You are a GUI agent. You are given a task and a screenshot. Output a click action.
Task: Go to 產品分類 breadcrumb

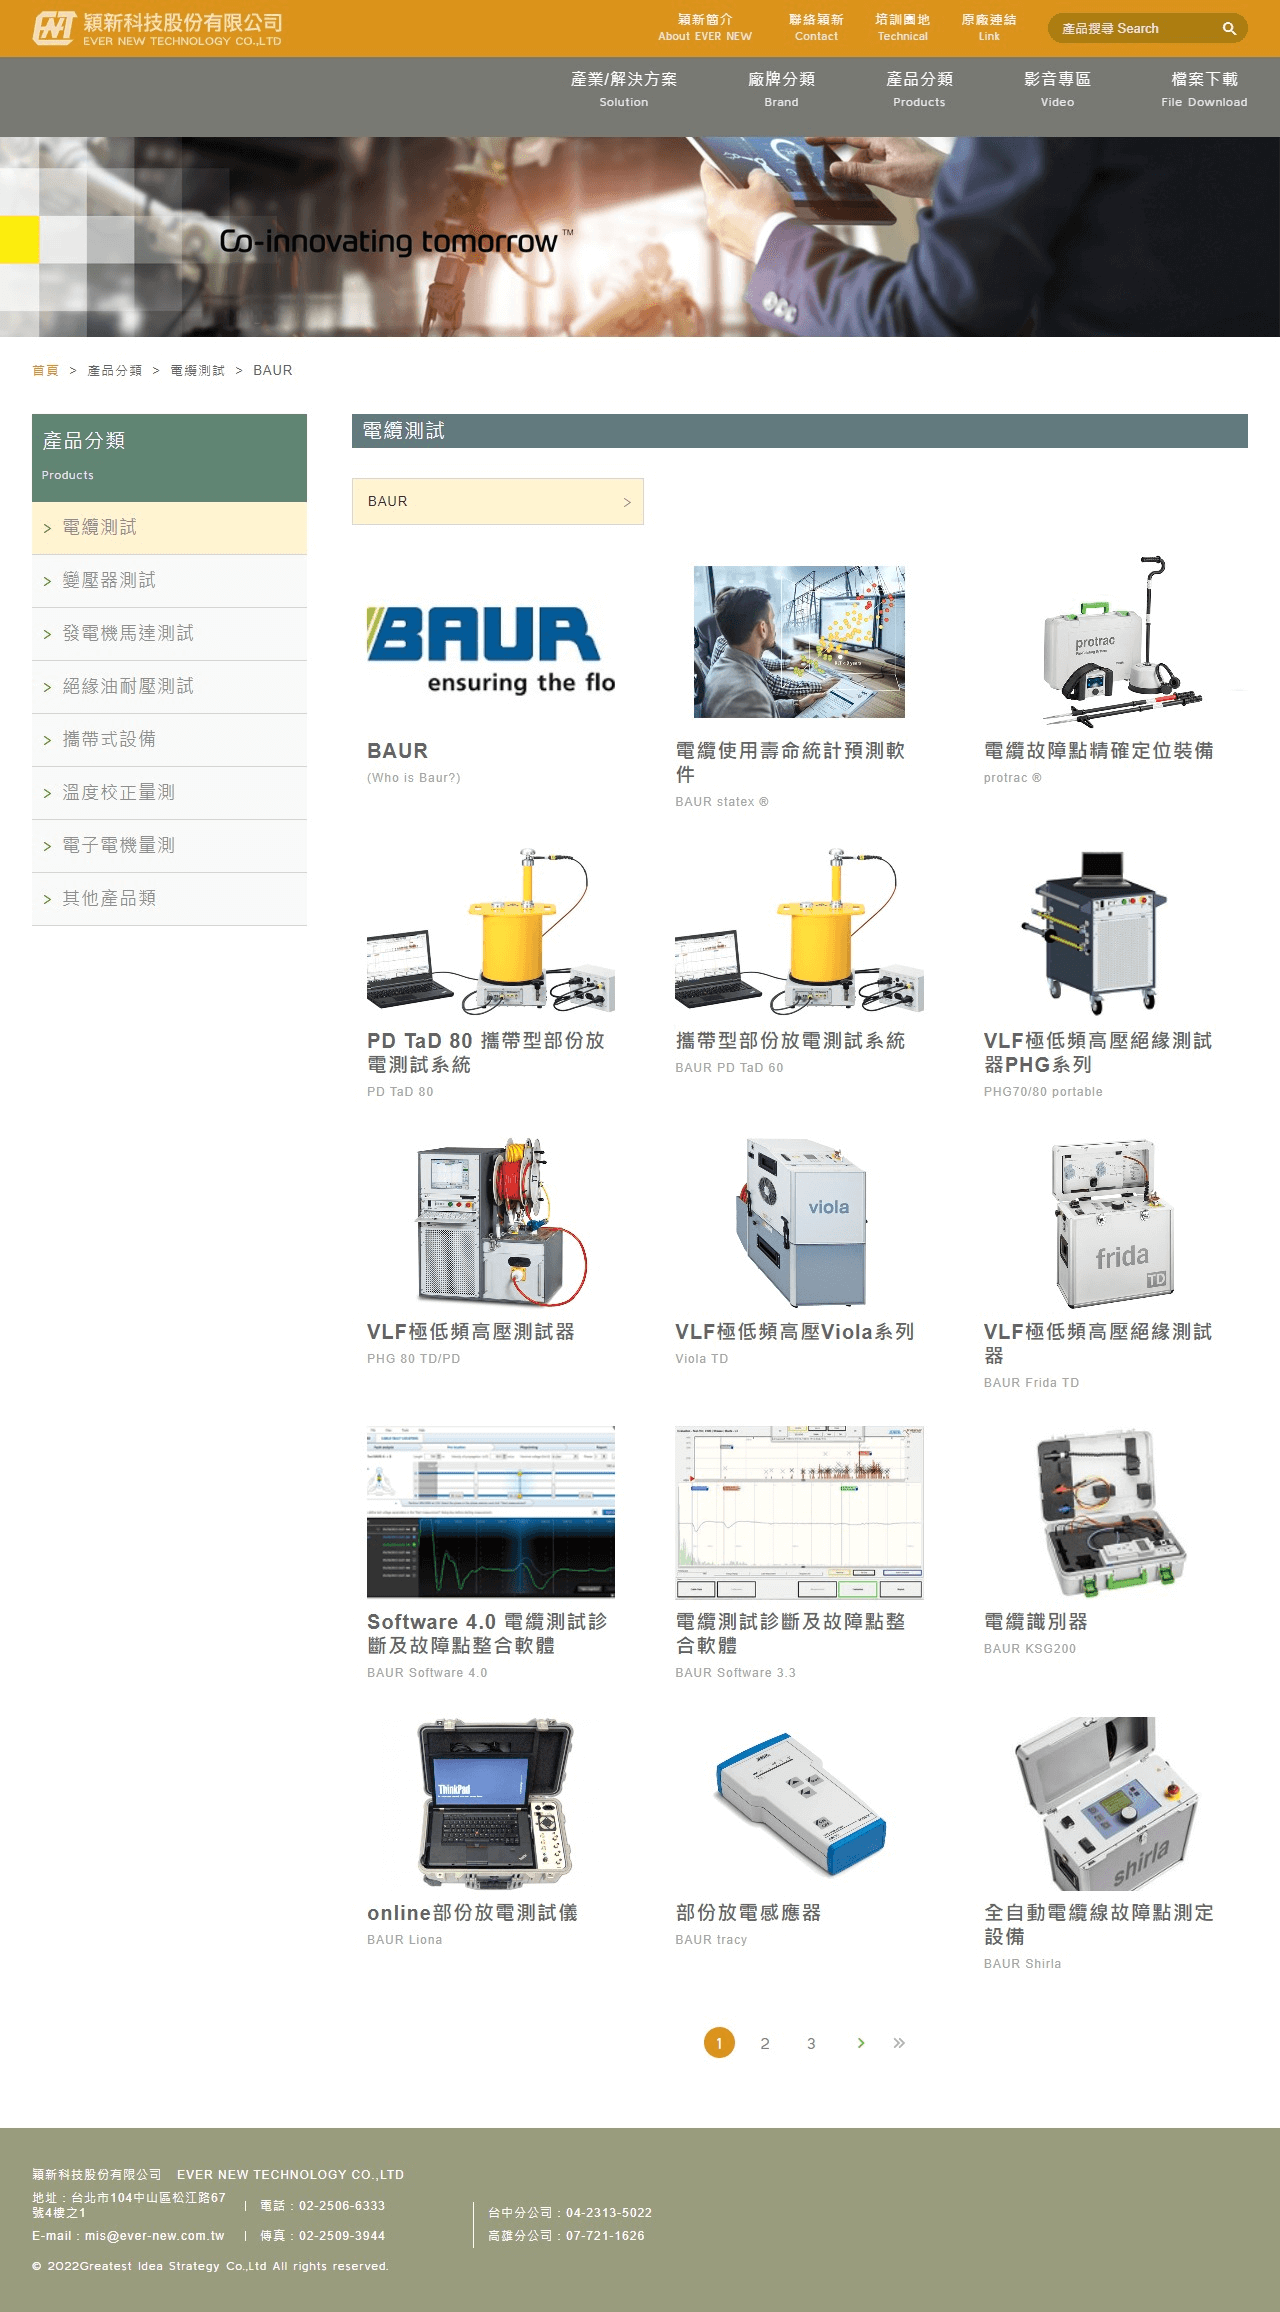click(114, 370)
